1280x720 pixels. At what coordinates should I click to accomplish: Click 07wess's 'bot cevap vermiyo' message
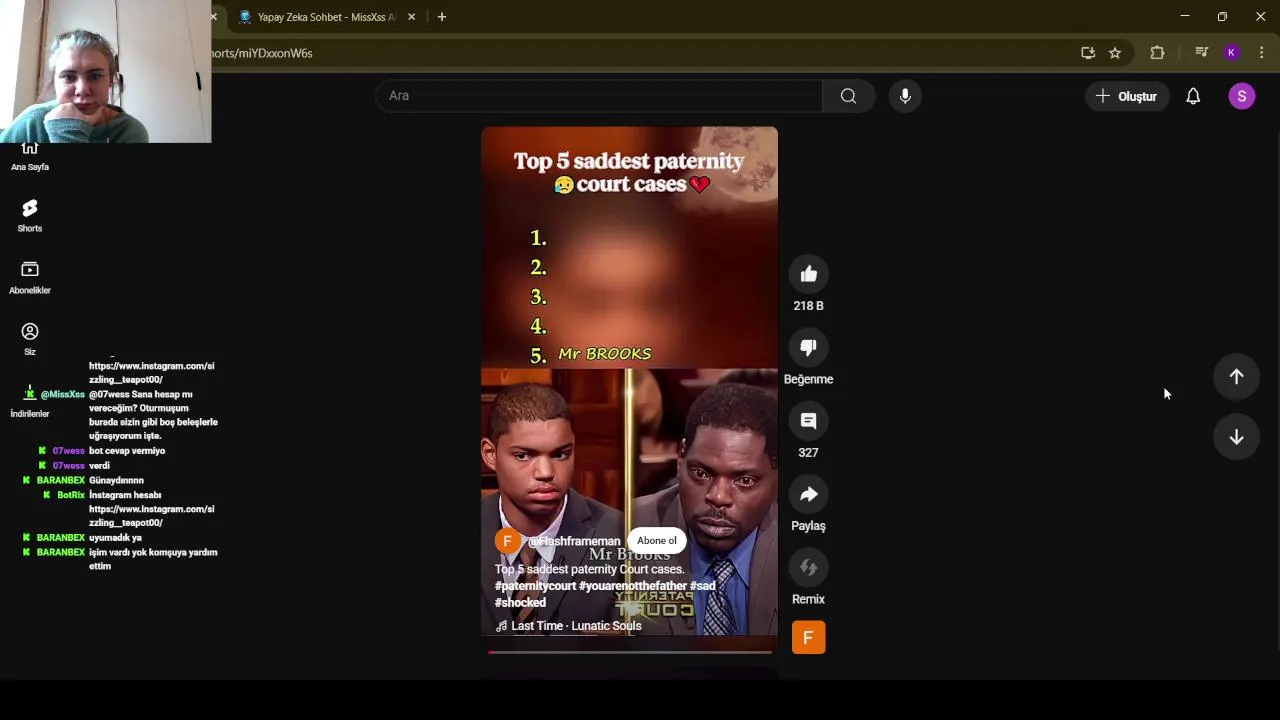coord(127,451)
